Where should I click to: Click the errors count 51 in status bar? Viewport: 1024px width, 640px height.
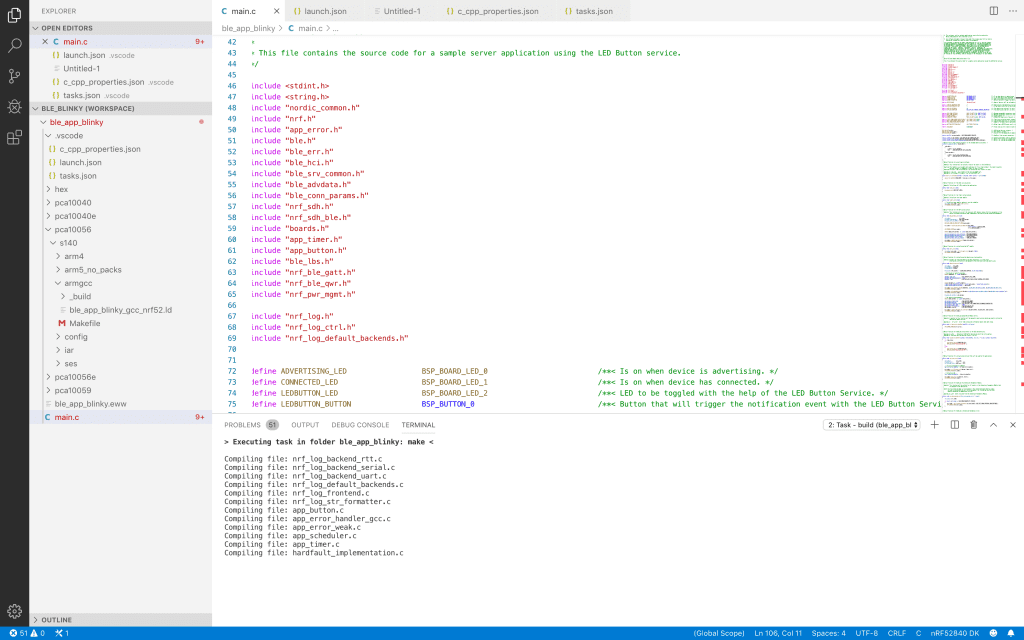point(19,633)
